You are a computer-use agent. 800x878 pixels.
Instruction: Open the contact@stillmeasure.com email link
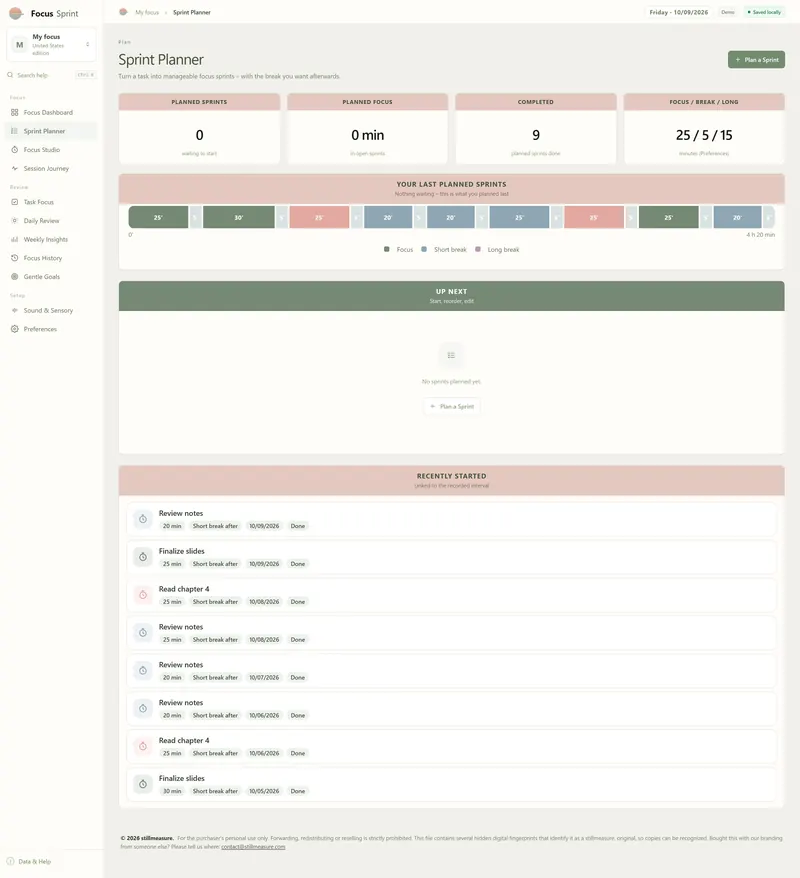[x=253, y=847]
